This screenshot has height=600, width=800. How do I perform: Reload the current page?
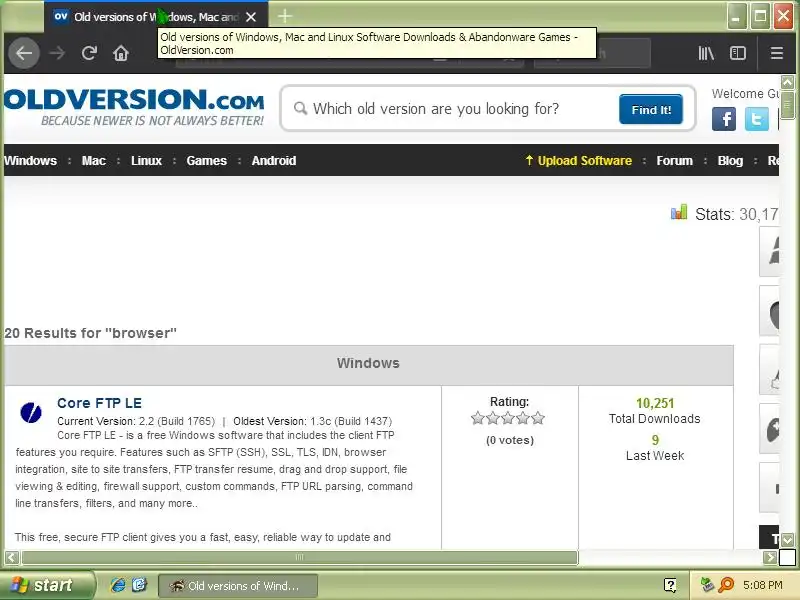(x=89, y=53)
